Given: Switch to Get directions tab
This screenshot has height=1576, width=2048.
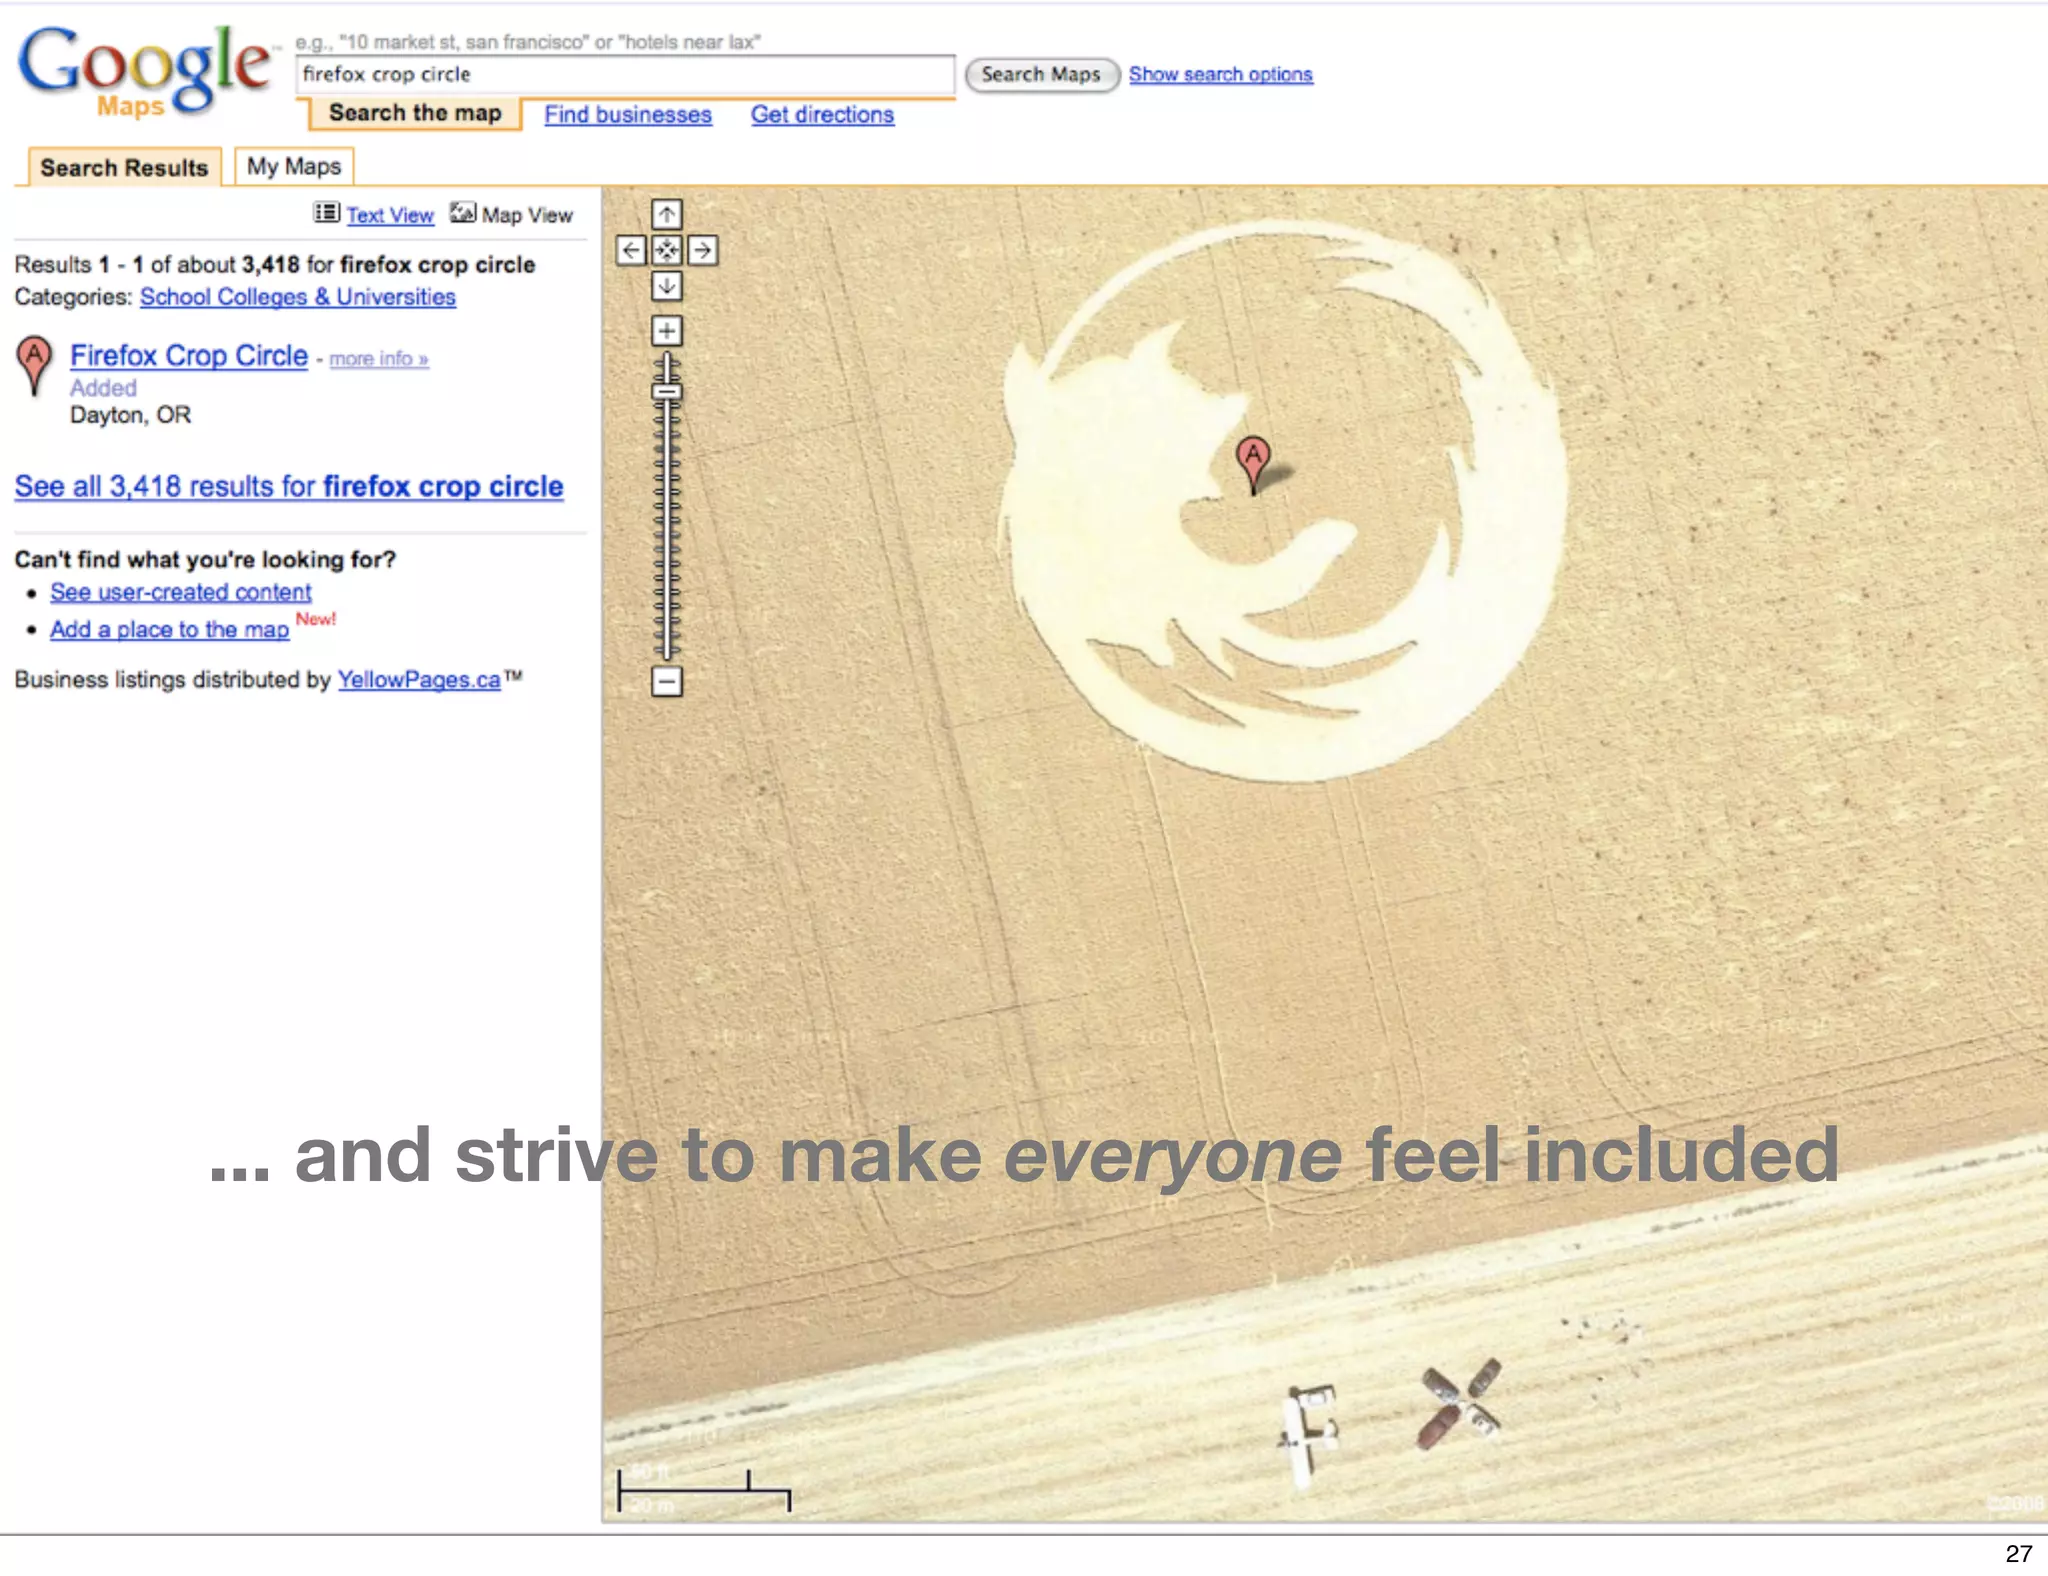Looking at the screenshot, I should pyautogui.click(x=823, y=115).
